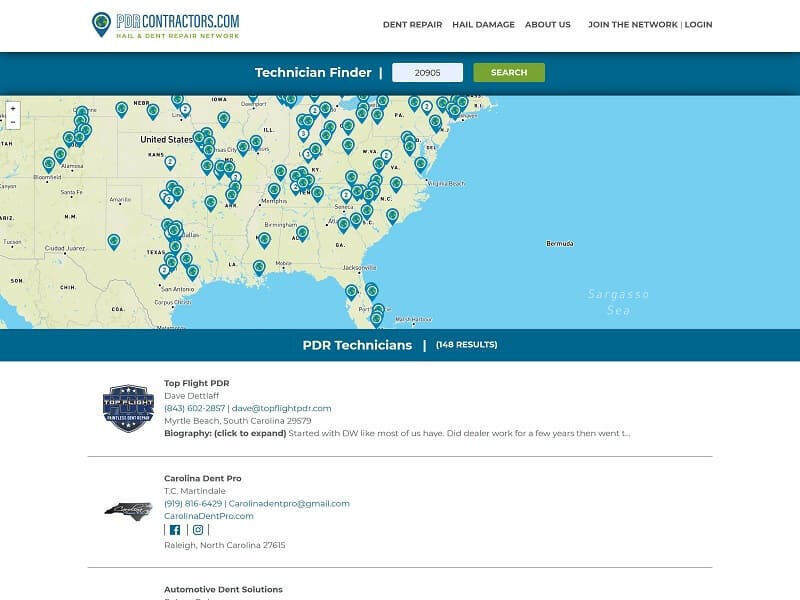The image size is (800, 600).
Task: Open the Automotive Dent Solutions listing
Action: point(223,589)
